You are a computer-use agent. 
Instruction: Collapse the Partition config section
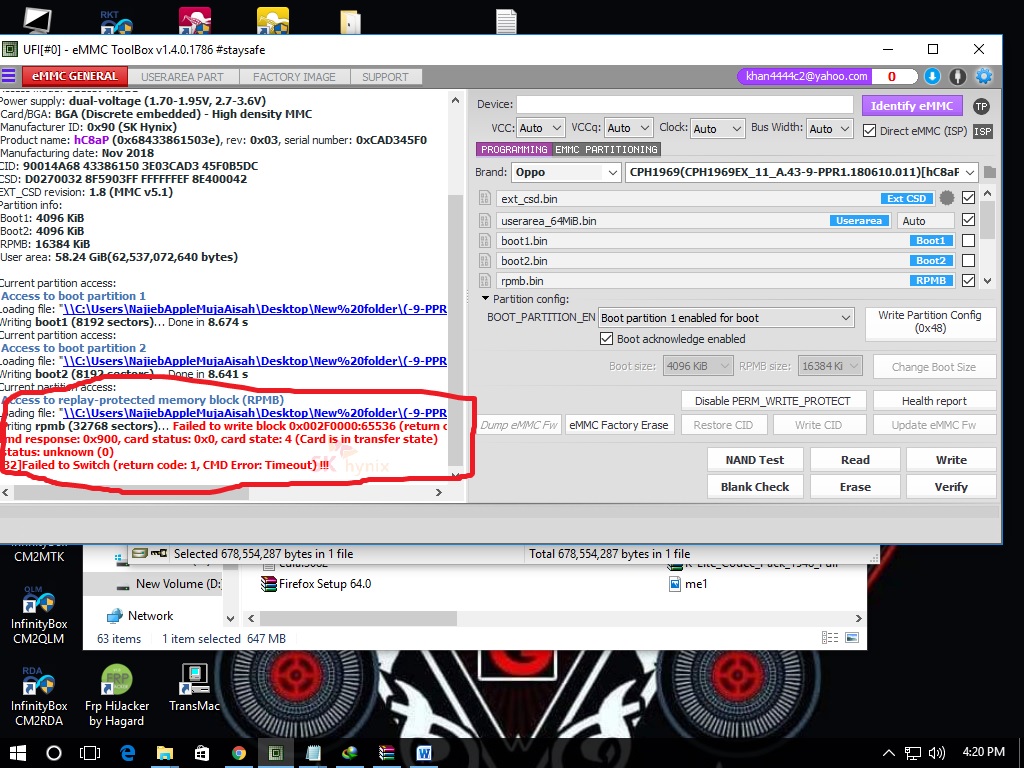click(485, 298)
